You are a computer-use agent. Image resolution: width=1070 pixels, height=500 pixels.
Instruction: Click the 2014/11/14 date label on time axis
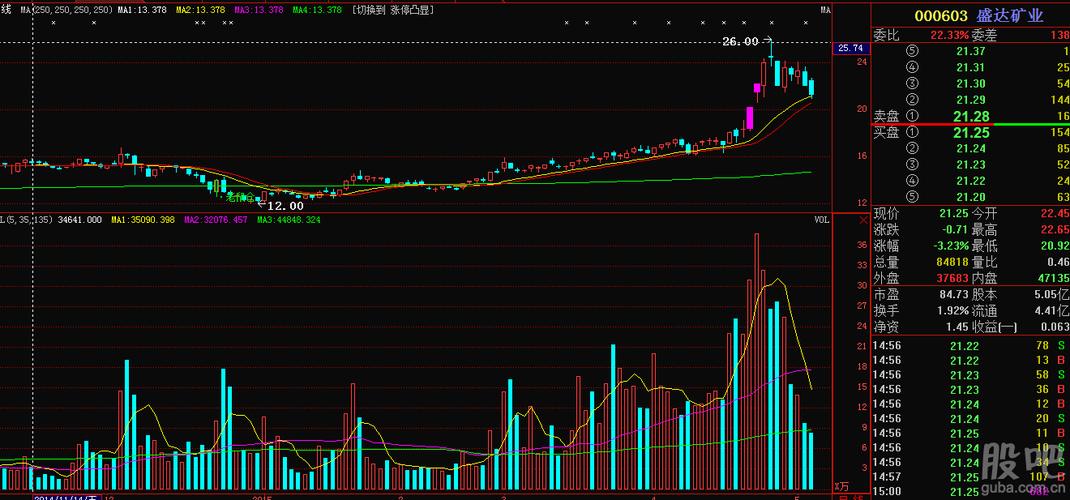pos(68,497)
